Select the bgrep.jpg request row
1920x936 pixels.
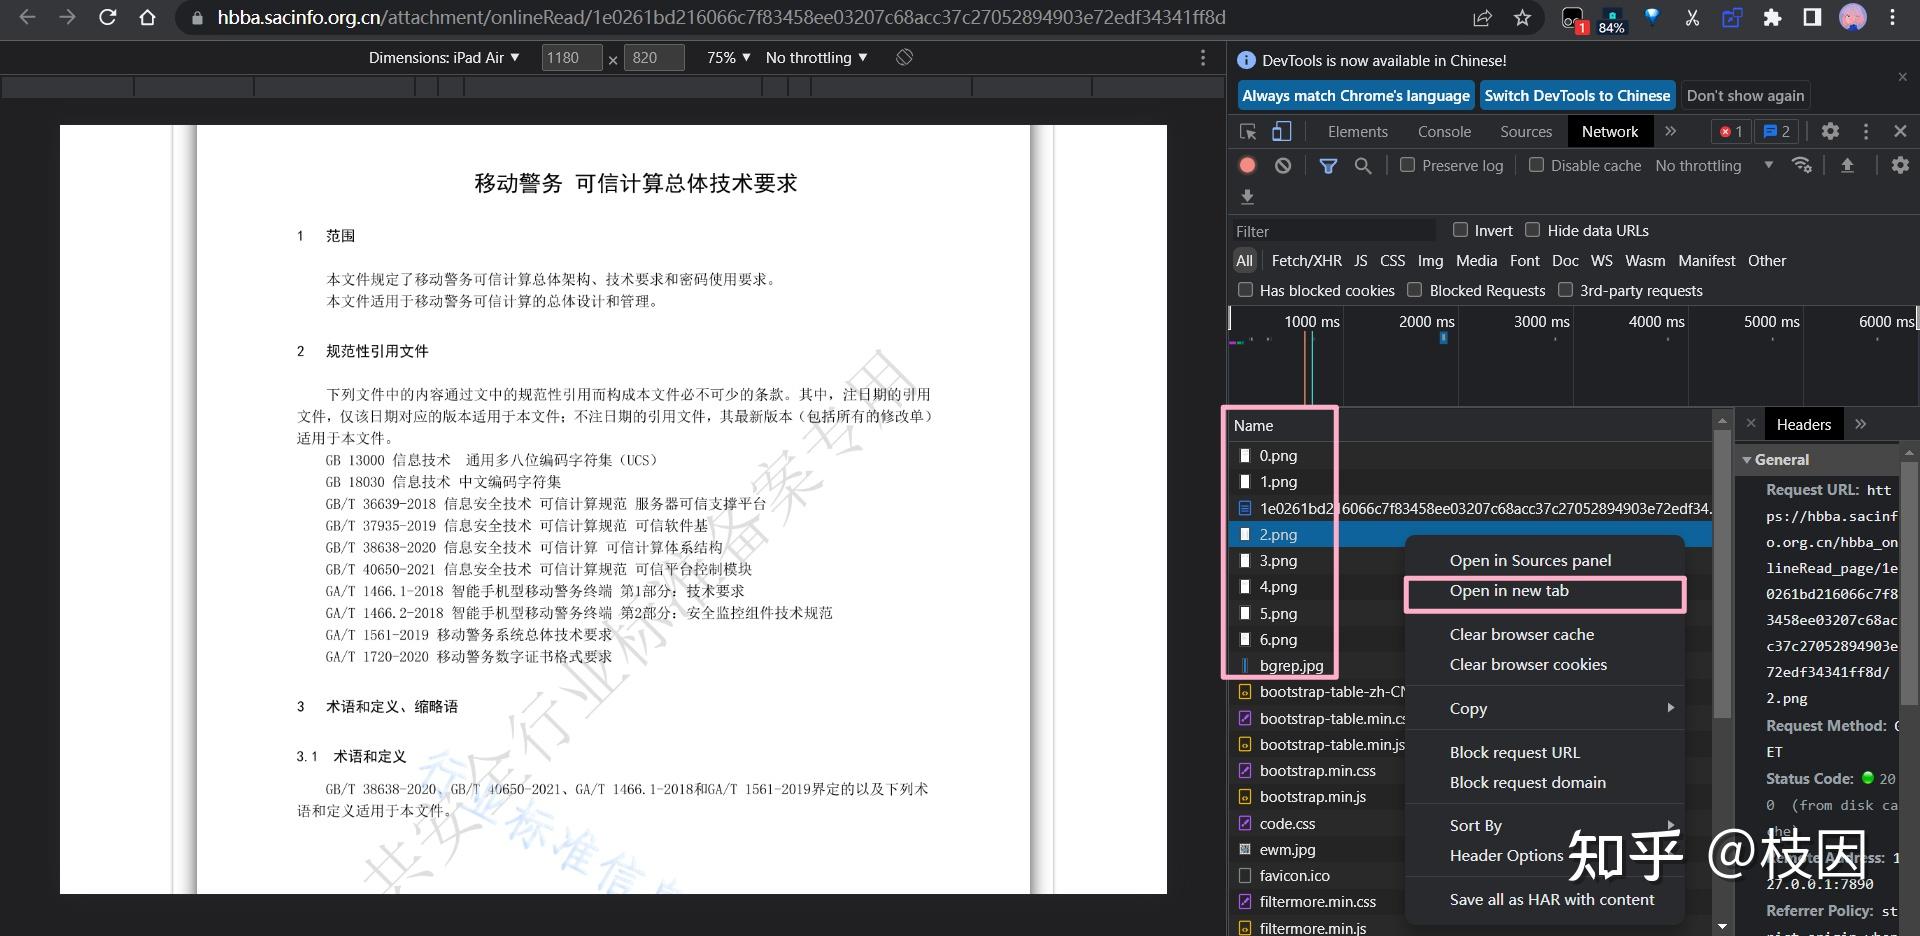coord(1470,665)
